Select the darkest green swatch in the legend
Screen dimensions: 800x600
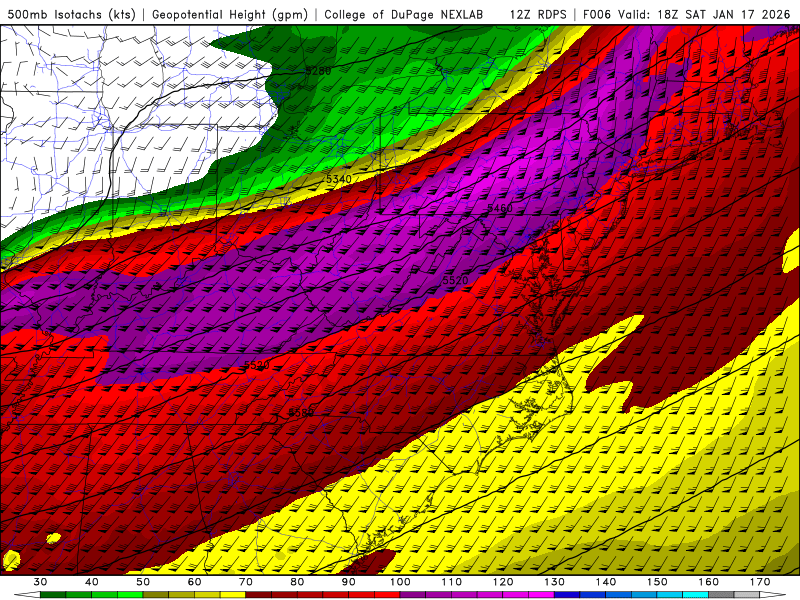[x=53, y=595]
